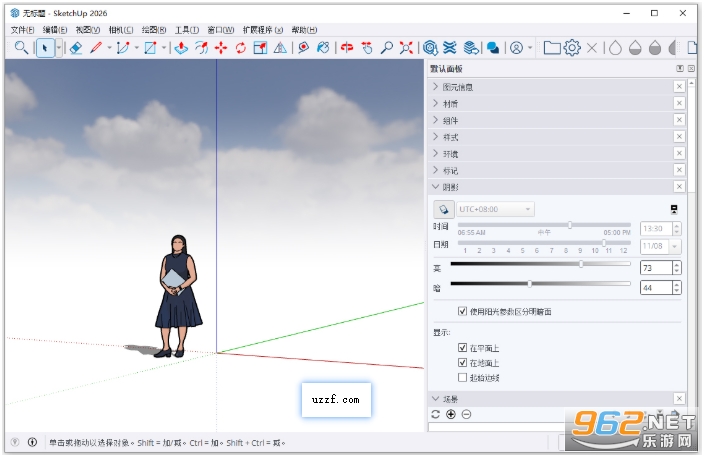Click the dark value field showing 44
The image size is (704, 457).
656,288
